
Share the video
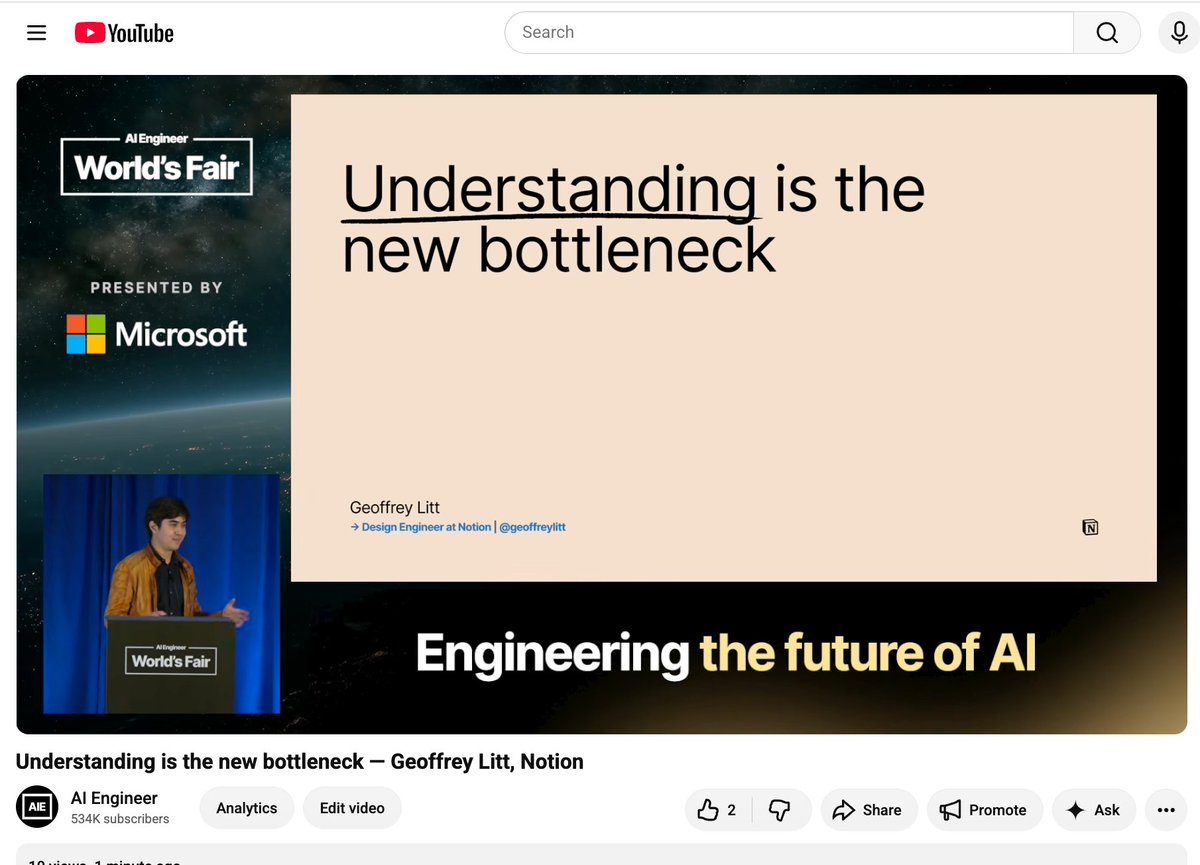[x=867, y=810]
